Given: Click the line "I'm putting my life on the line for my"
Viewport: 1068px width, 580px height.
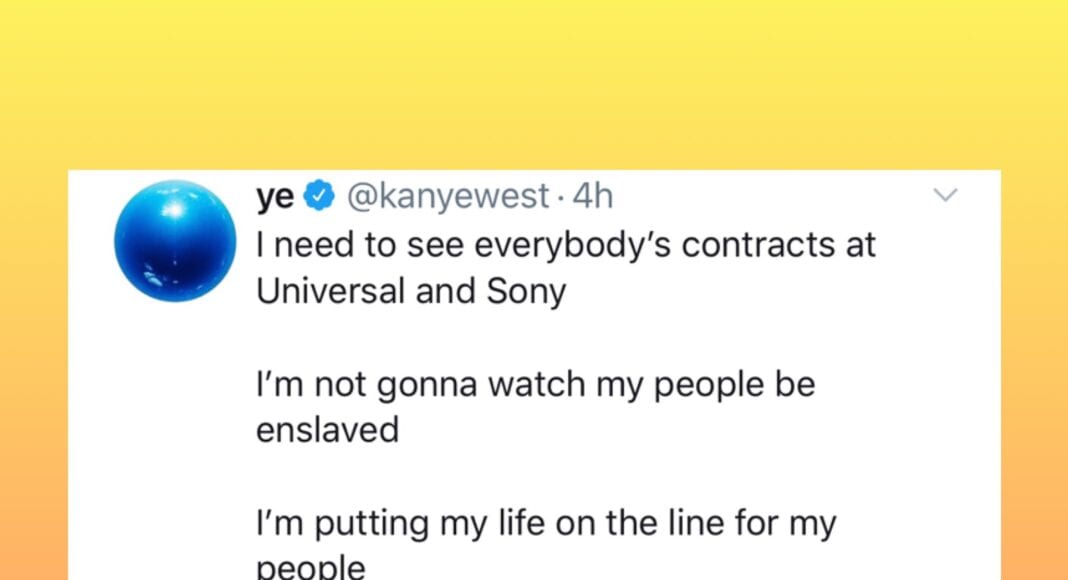Looking at the screenshot, I should [x=545, y=524].
